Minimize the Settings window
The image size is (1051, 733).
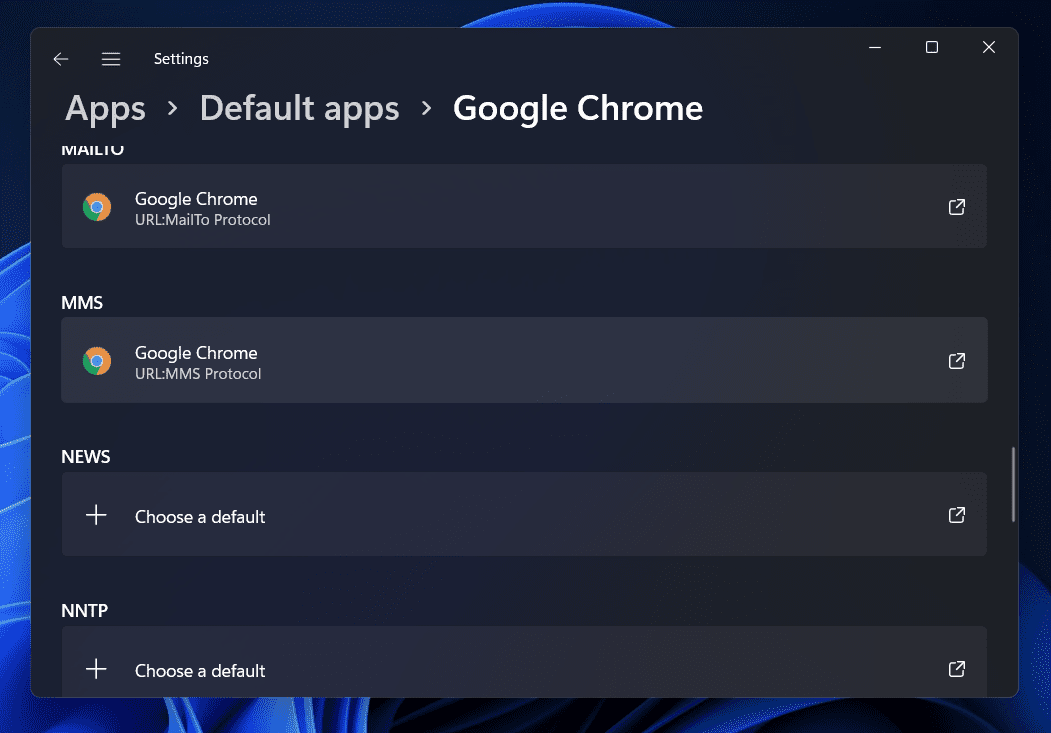pos(874,47)
